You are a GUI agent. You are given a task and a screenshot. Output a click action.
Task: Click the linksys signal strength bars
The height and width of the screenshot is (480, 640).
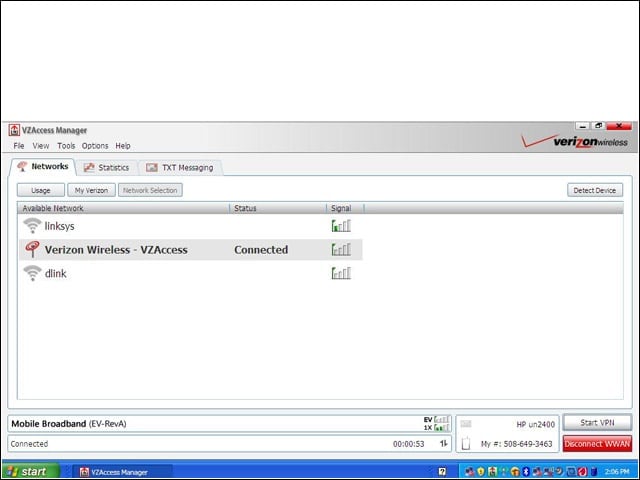(x=341, y=226)
